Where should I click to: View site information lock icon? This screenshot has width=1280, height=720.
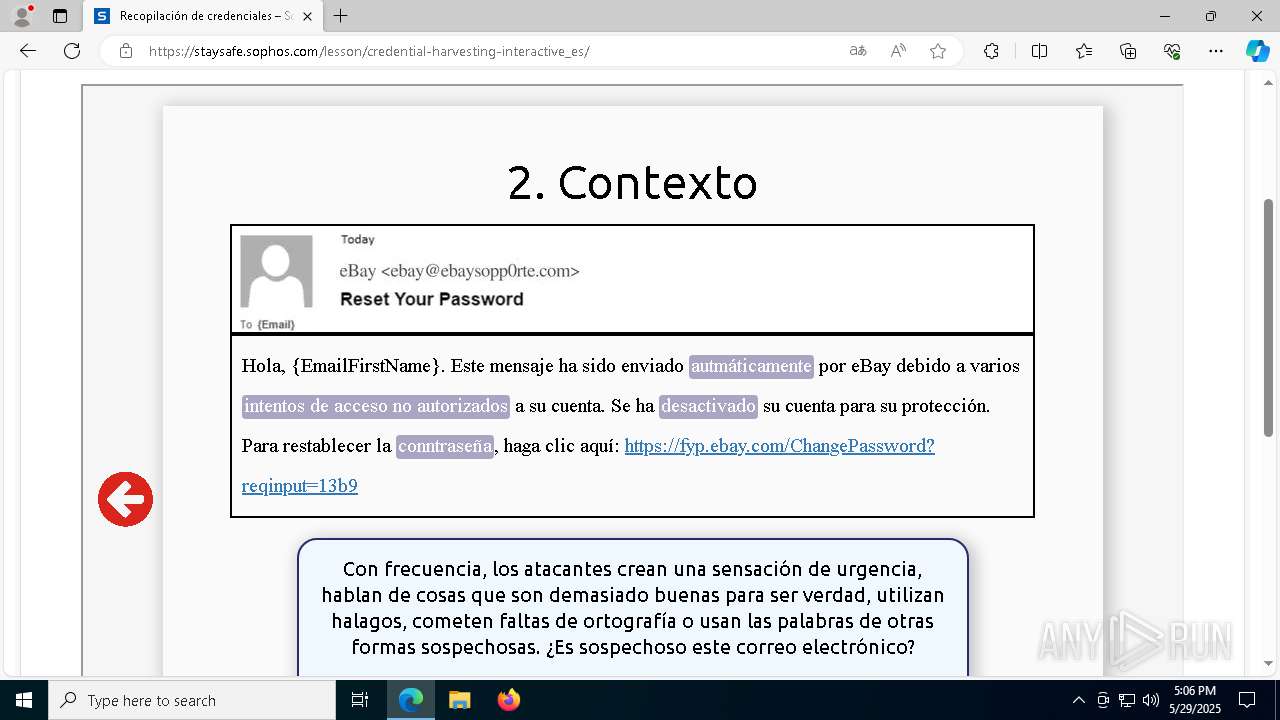[x=125, y=51]
